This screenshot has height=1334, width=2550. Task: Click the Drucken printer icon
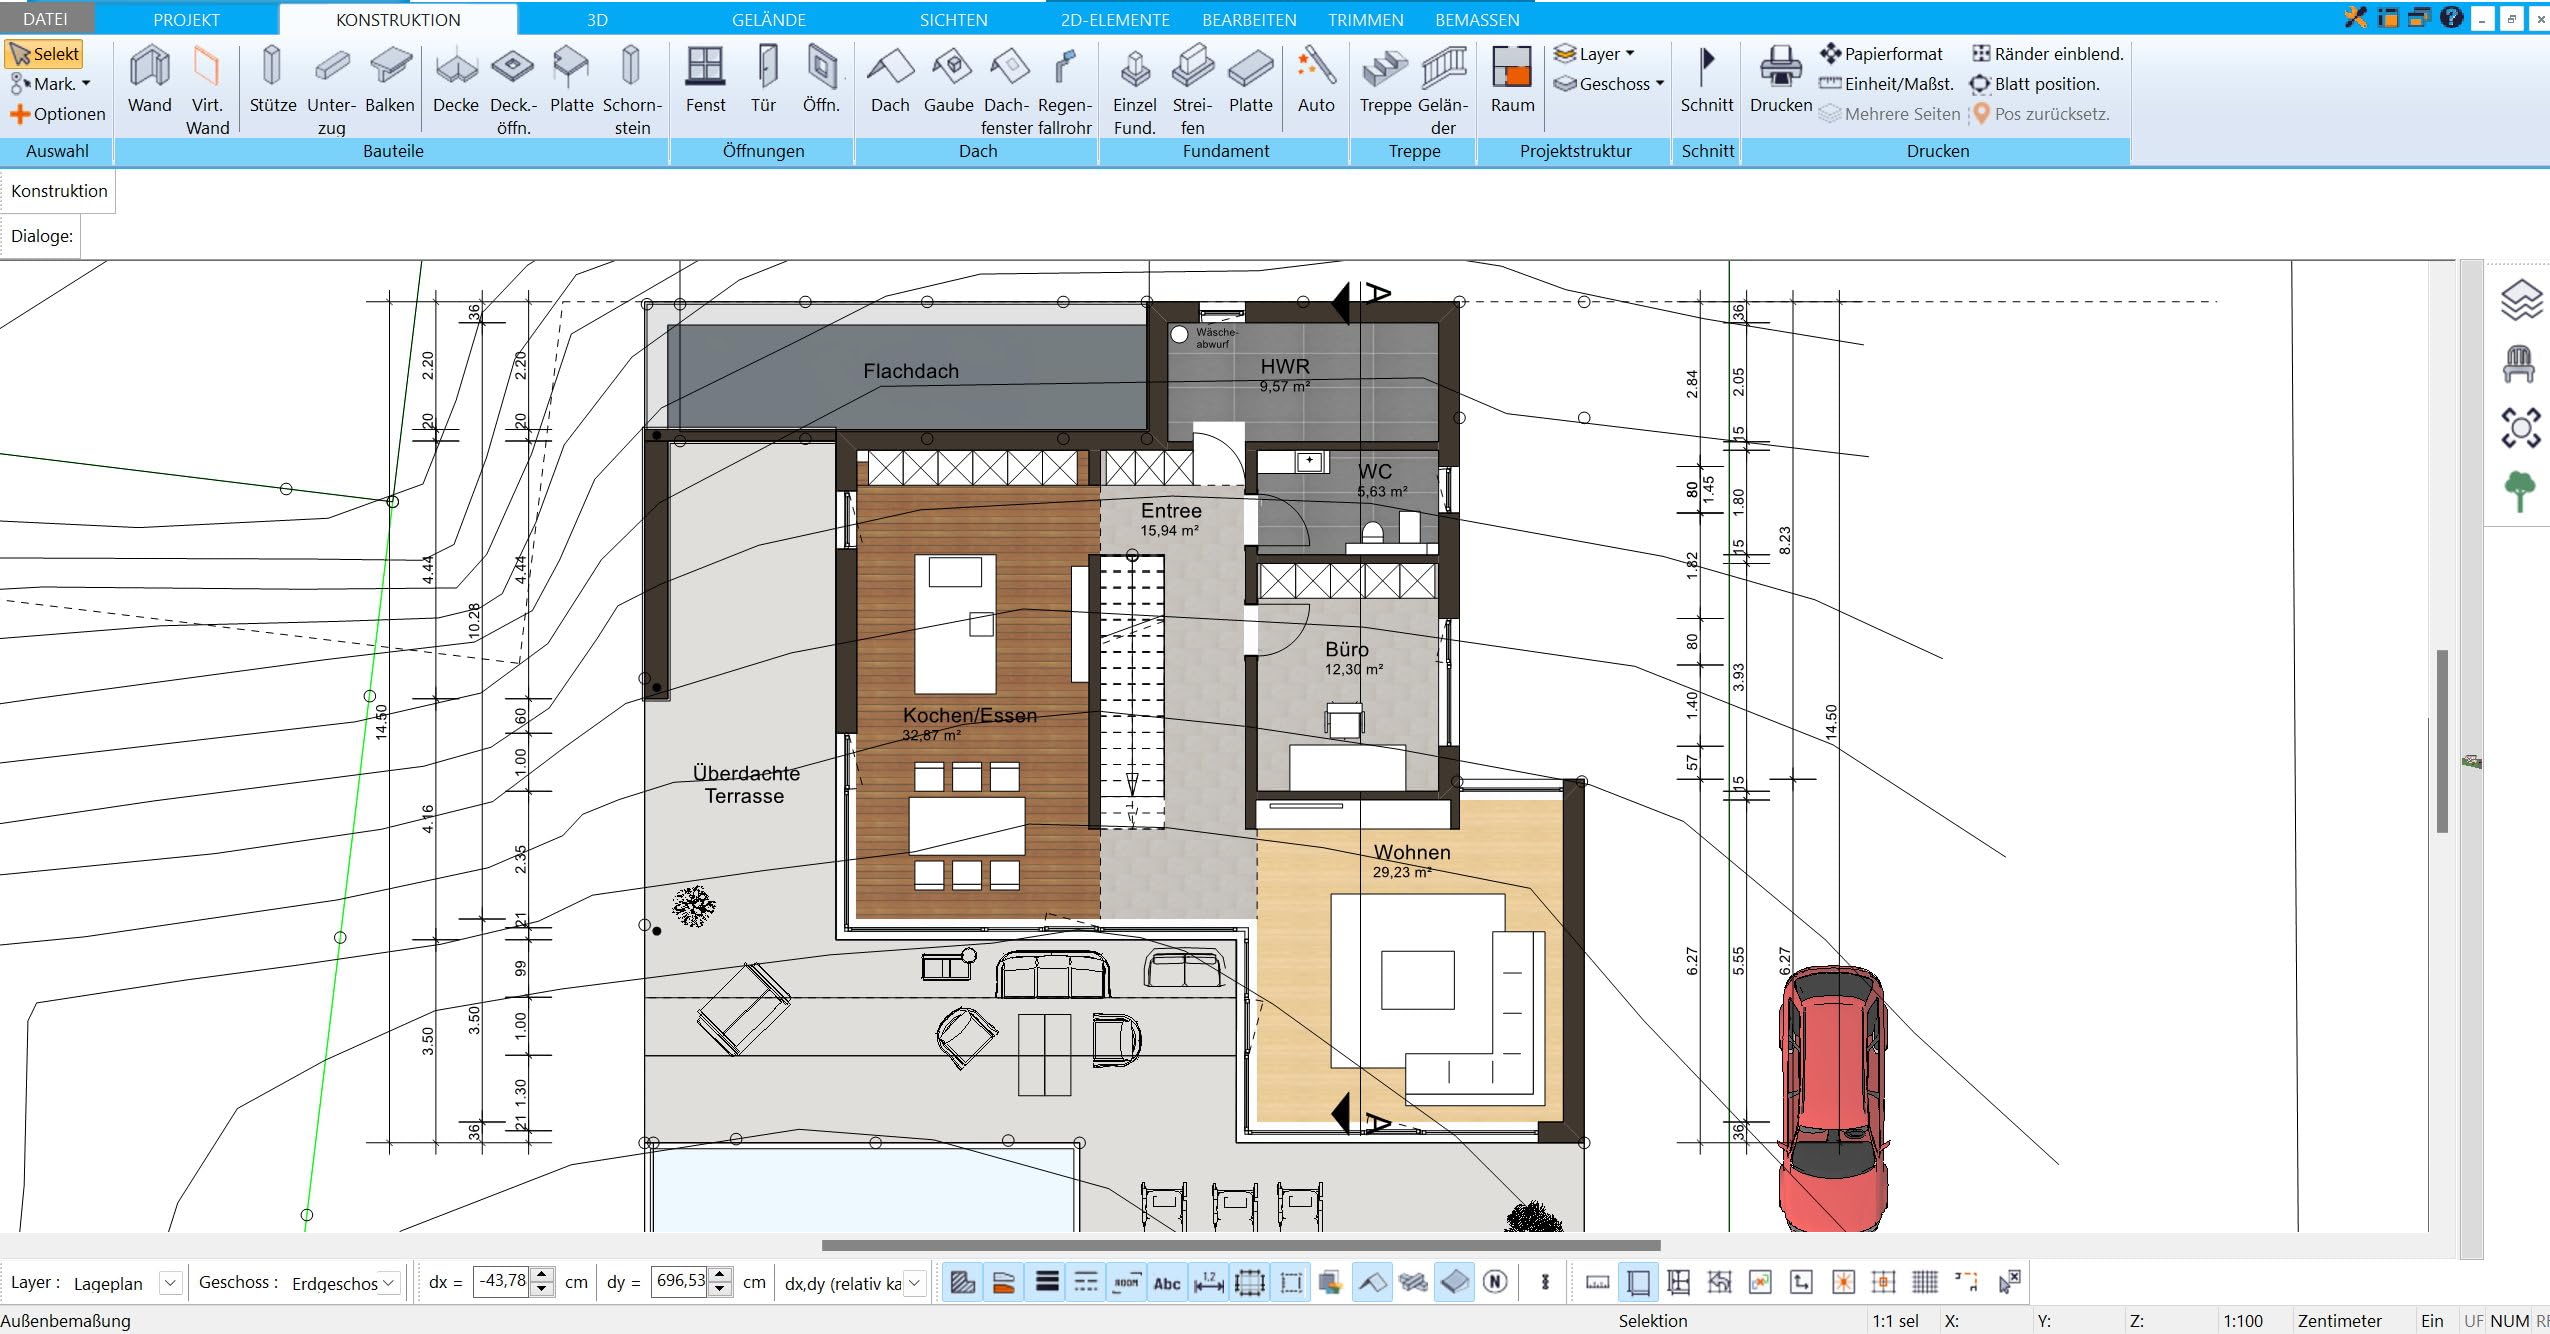pyautogui.click(x=1781, y=80)
